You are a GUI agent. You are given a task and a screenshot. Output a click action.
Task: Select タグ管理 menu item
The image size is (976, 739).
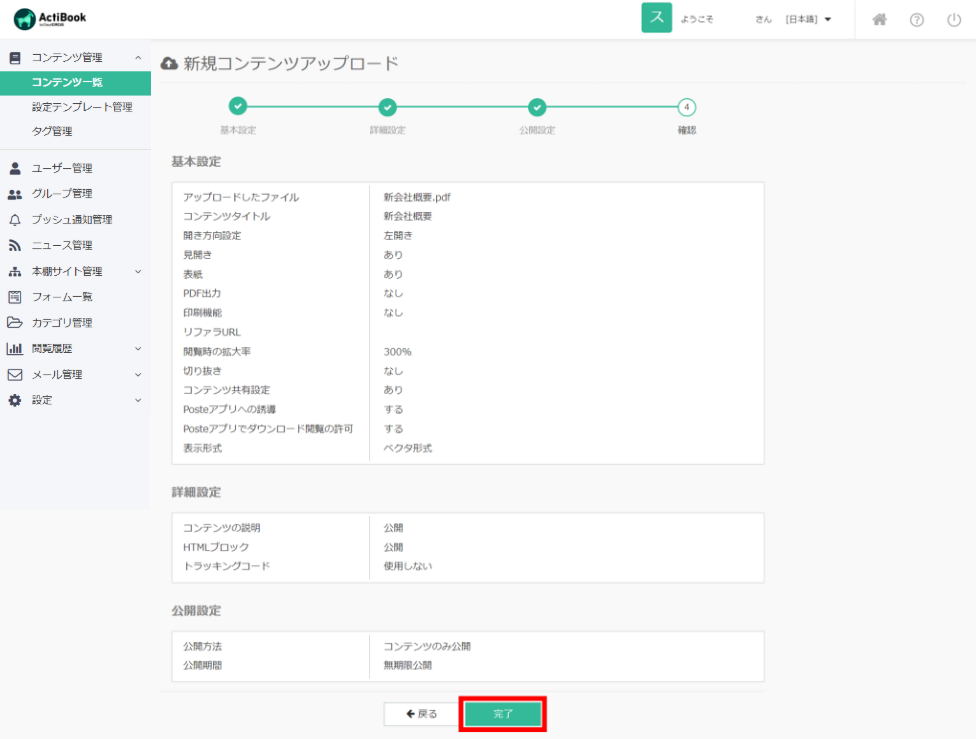pos(51,131)
